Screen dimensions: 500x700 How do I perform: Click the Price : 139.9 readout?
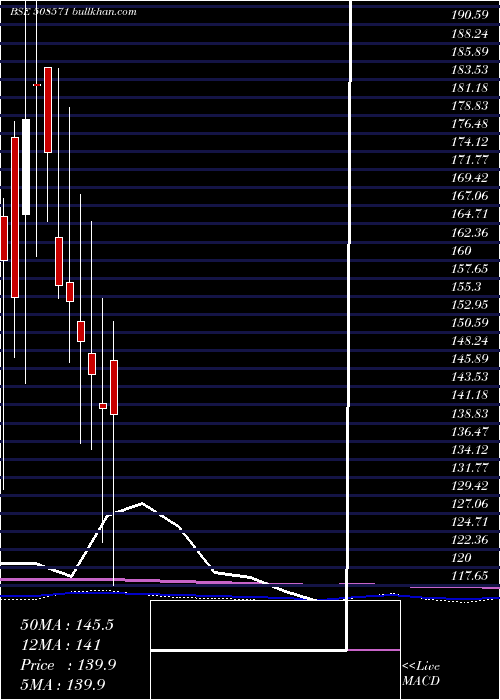(x=68, y=665)
